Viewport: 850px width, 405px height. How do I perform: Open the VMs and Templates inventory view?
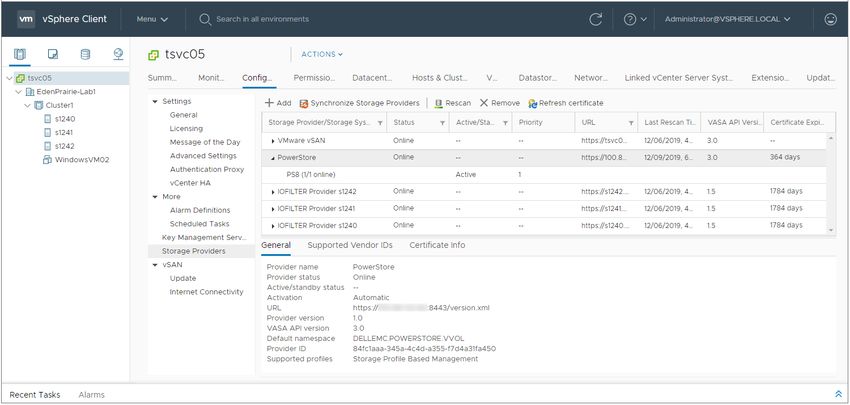coord(53,54)
